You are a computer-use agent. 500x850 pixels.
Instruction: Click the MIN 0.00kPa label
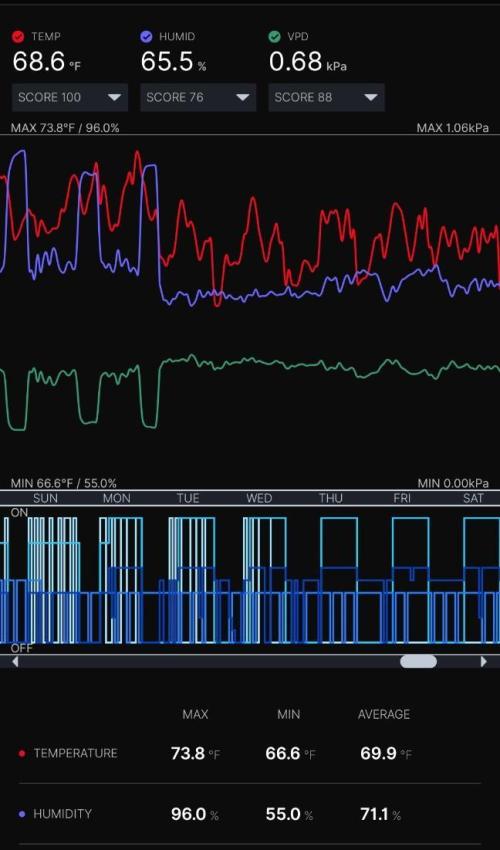coord(453,483)
